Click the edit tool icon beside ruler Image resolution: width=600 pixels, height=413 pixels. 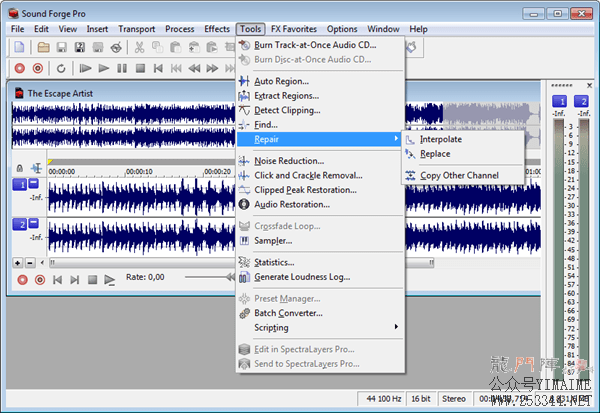36,168
